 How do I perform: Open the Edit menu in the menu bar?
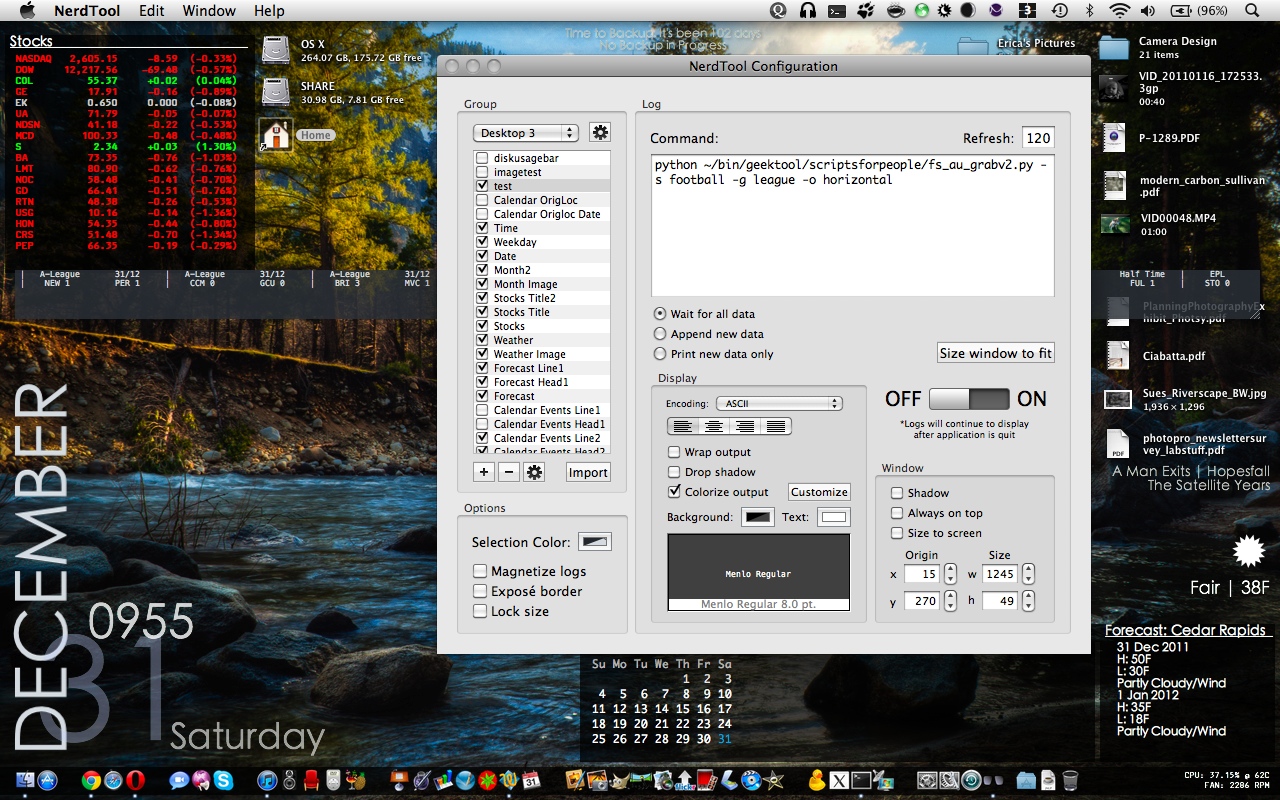pyautogui.click(x=152, y=11)
